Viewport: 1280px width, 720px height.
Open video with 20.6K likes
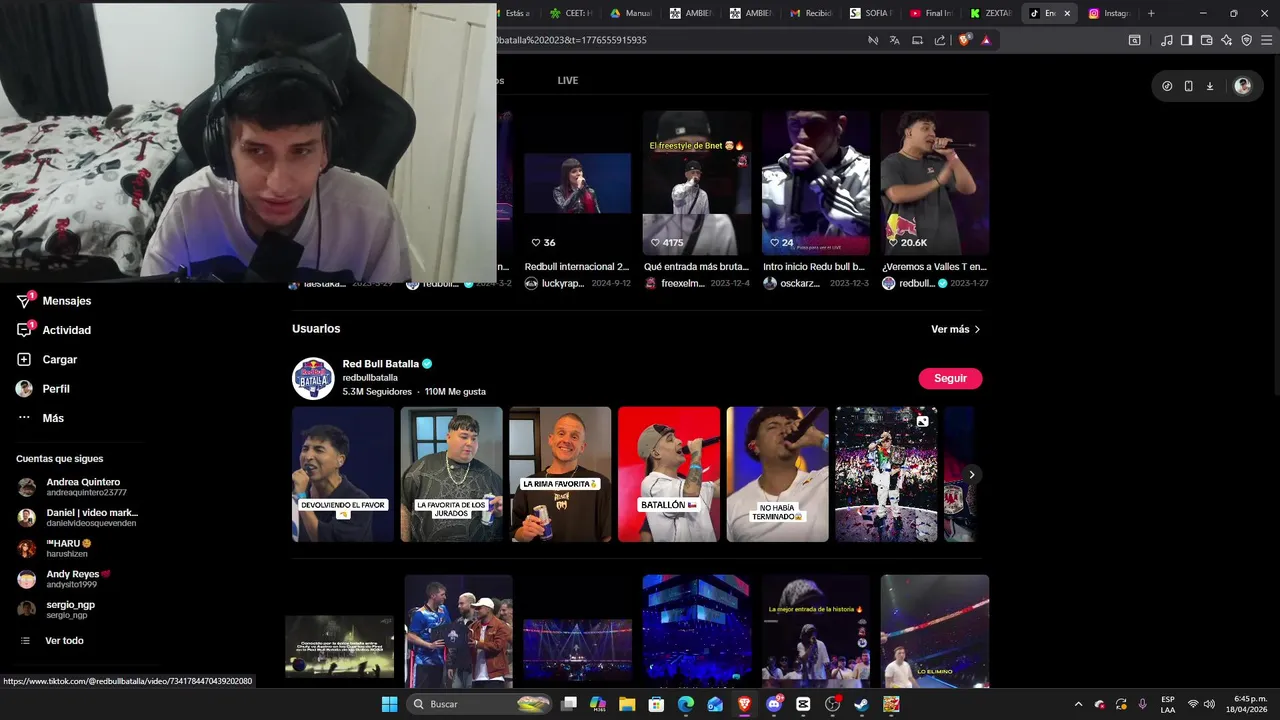[935, 183]
